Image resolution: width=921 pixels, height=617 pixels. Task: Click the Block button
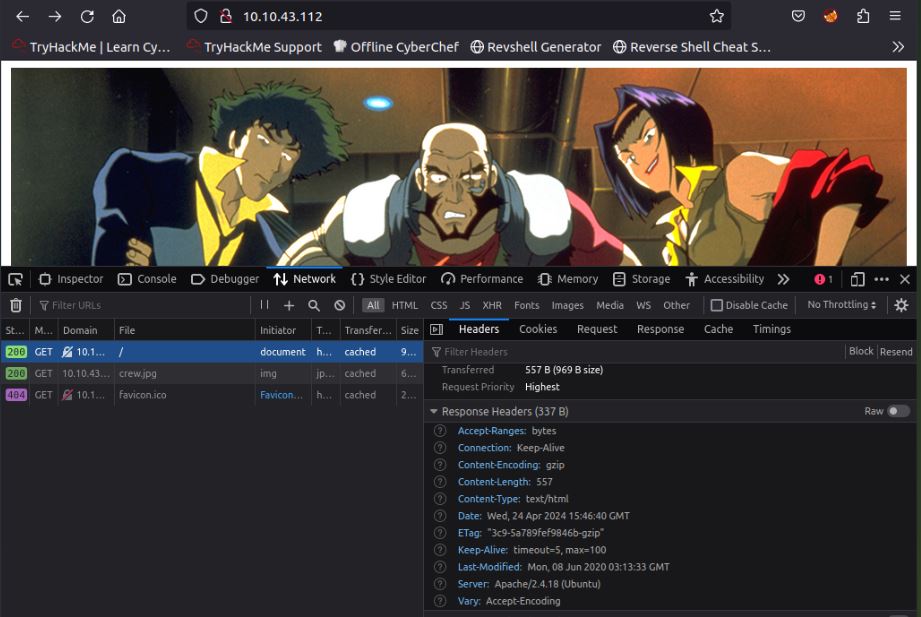[x=861, y=351]
